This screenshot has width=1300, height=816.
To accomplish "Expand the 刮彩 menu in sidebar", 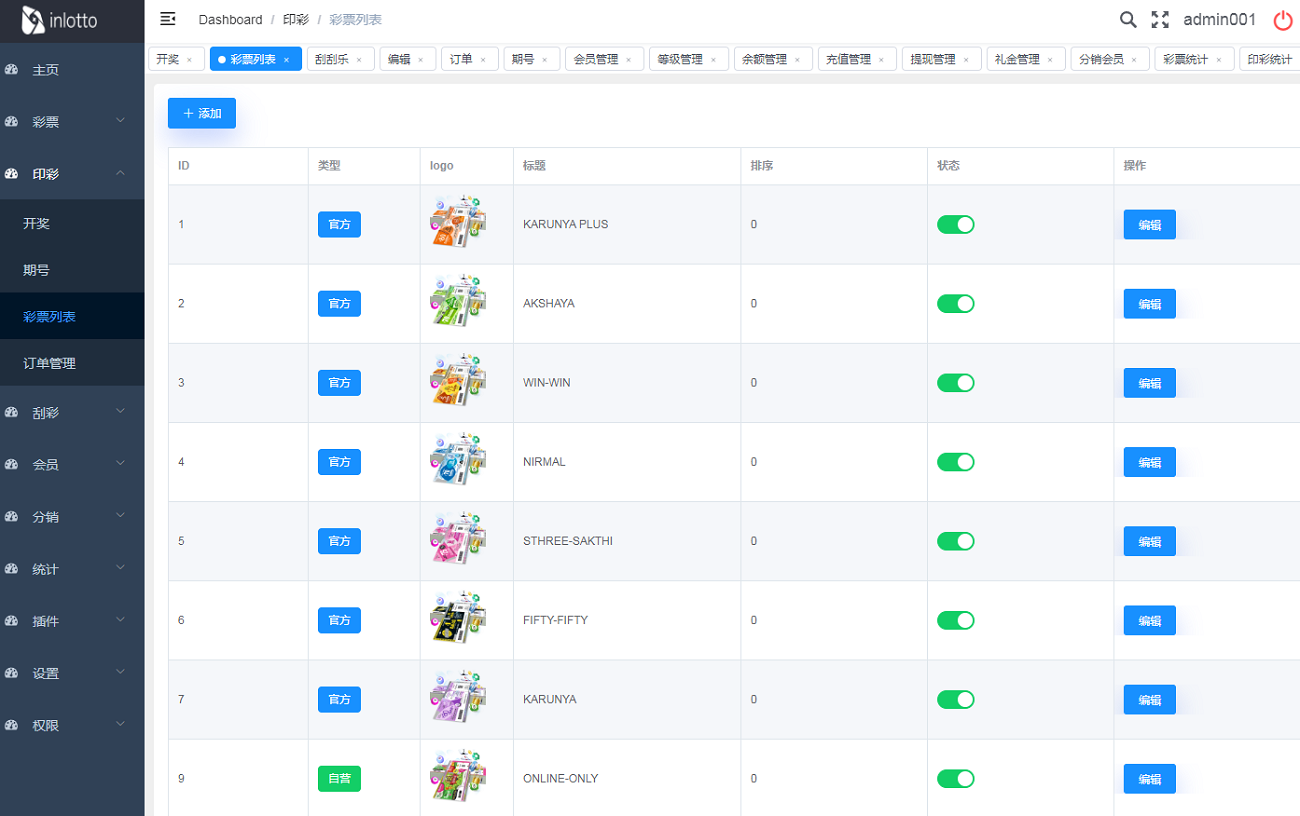I will tap(120, 411).
